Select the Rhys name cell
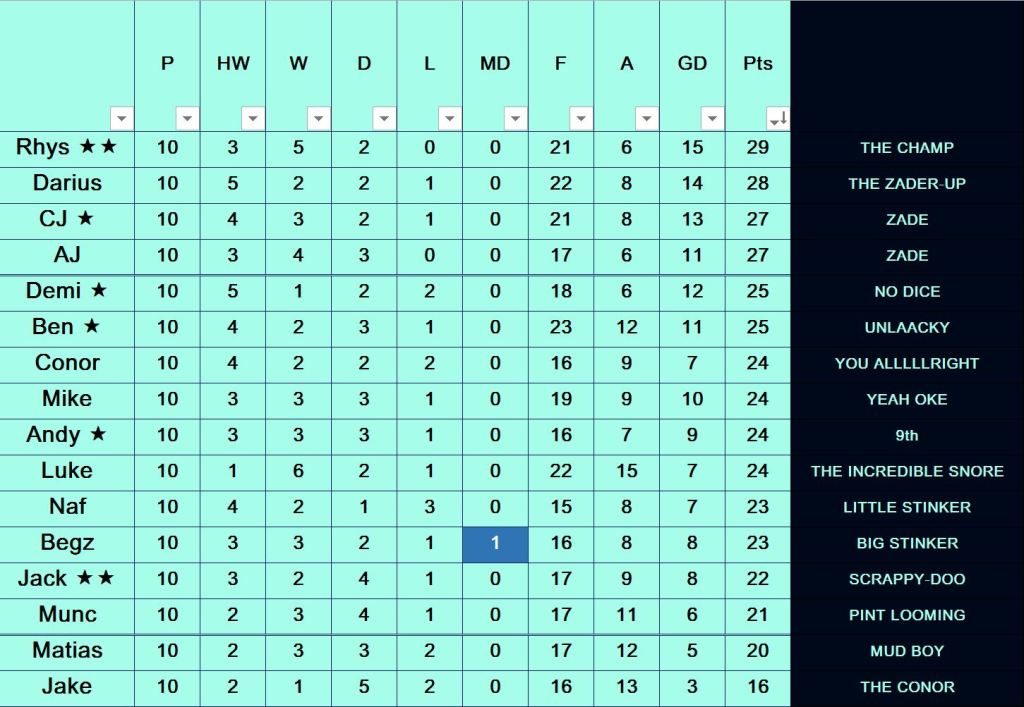Viewport: 1024px width, 707px height. coord(67,148)
